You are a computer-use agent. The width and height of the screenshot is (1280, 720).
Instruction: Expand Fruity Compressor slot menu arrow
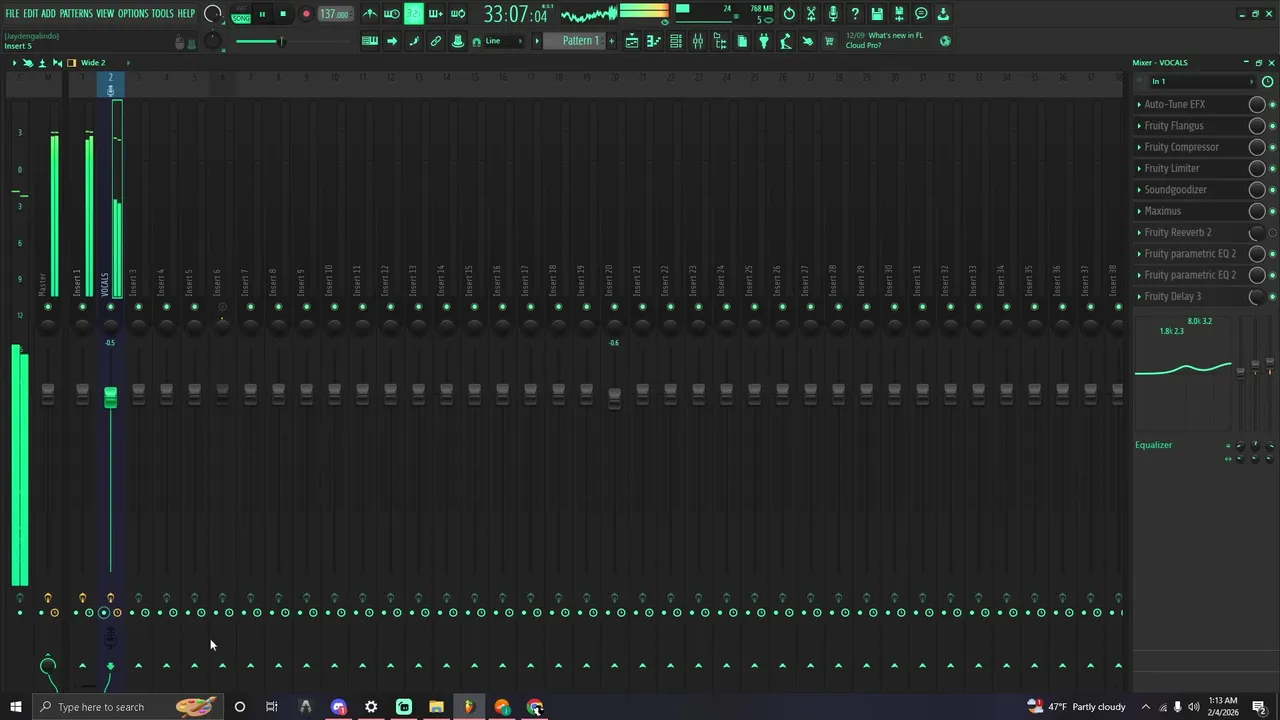(1139, 147)
